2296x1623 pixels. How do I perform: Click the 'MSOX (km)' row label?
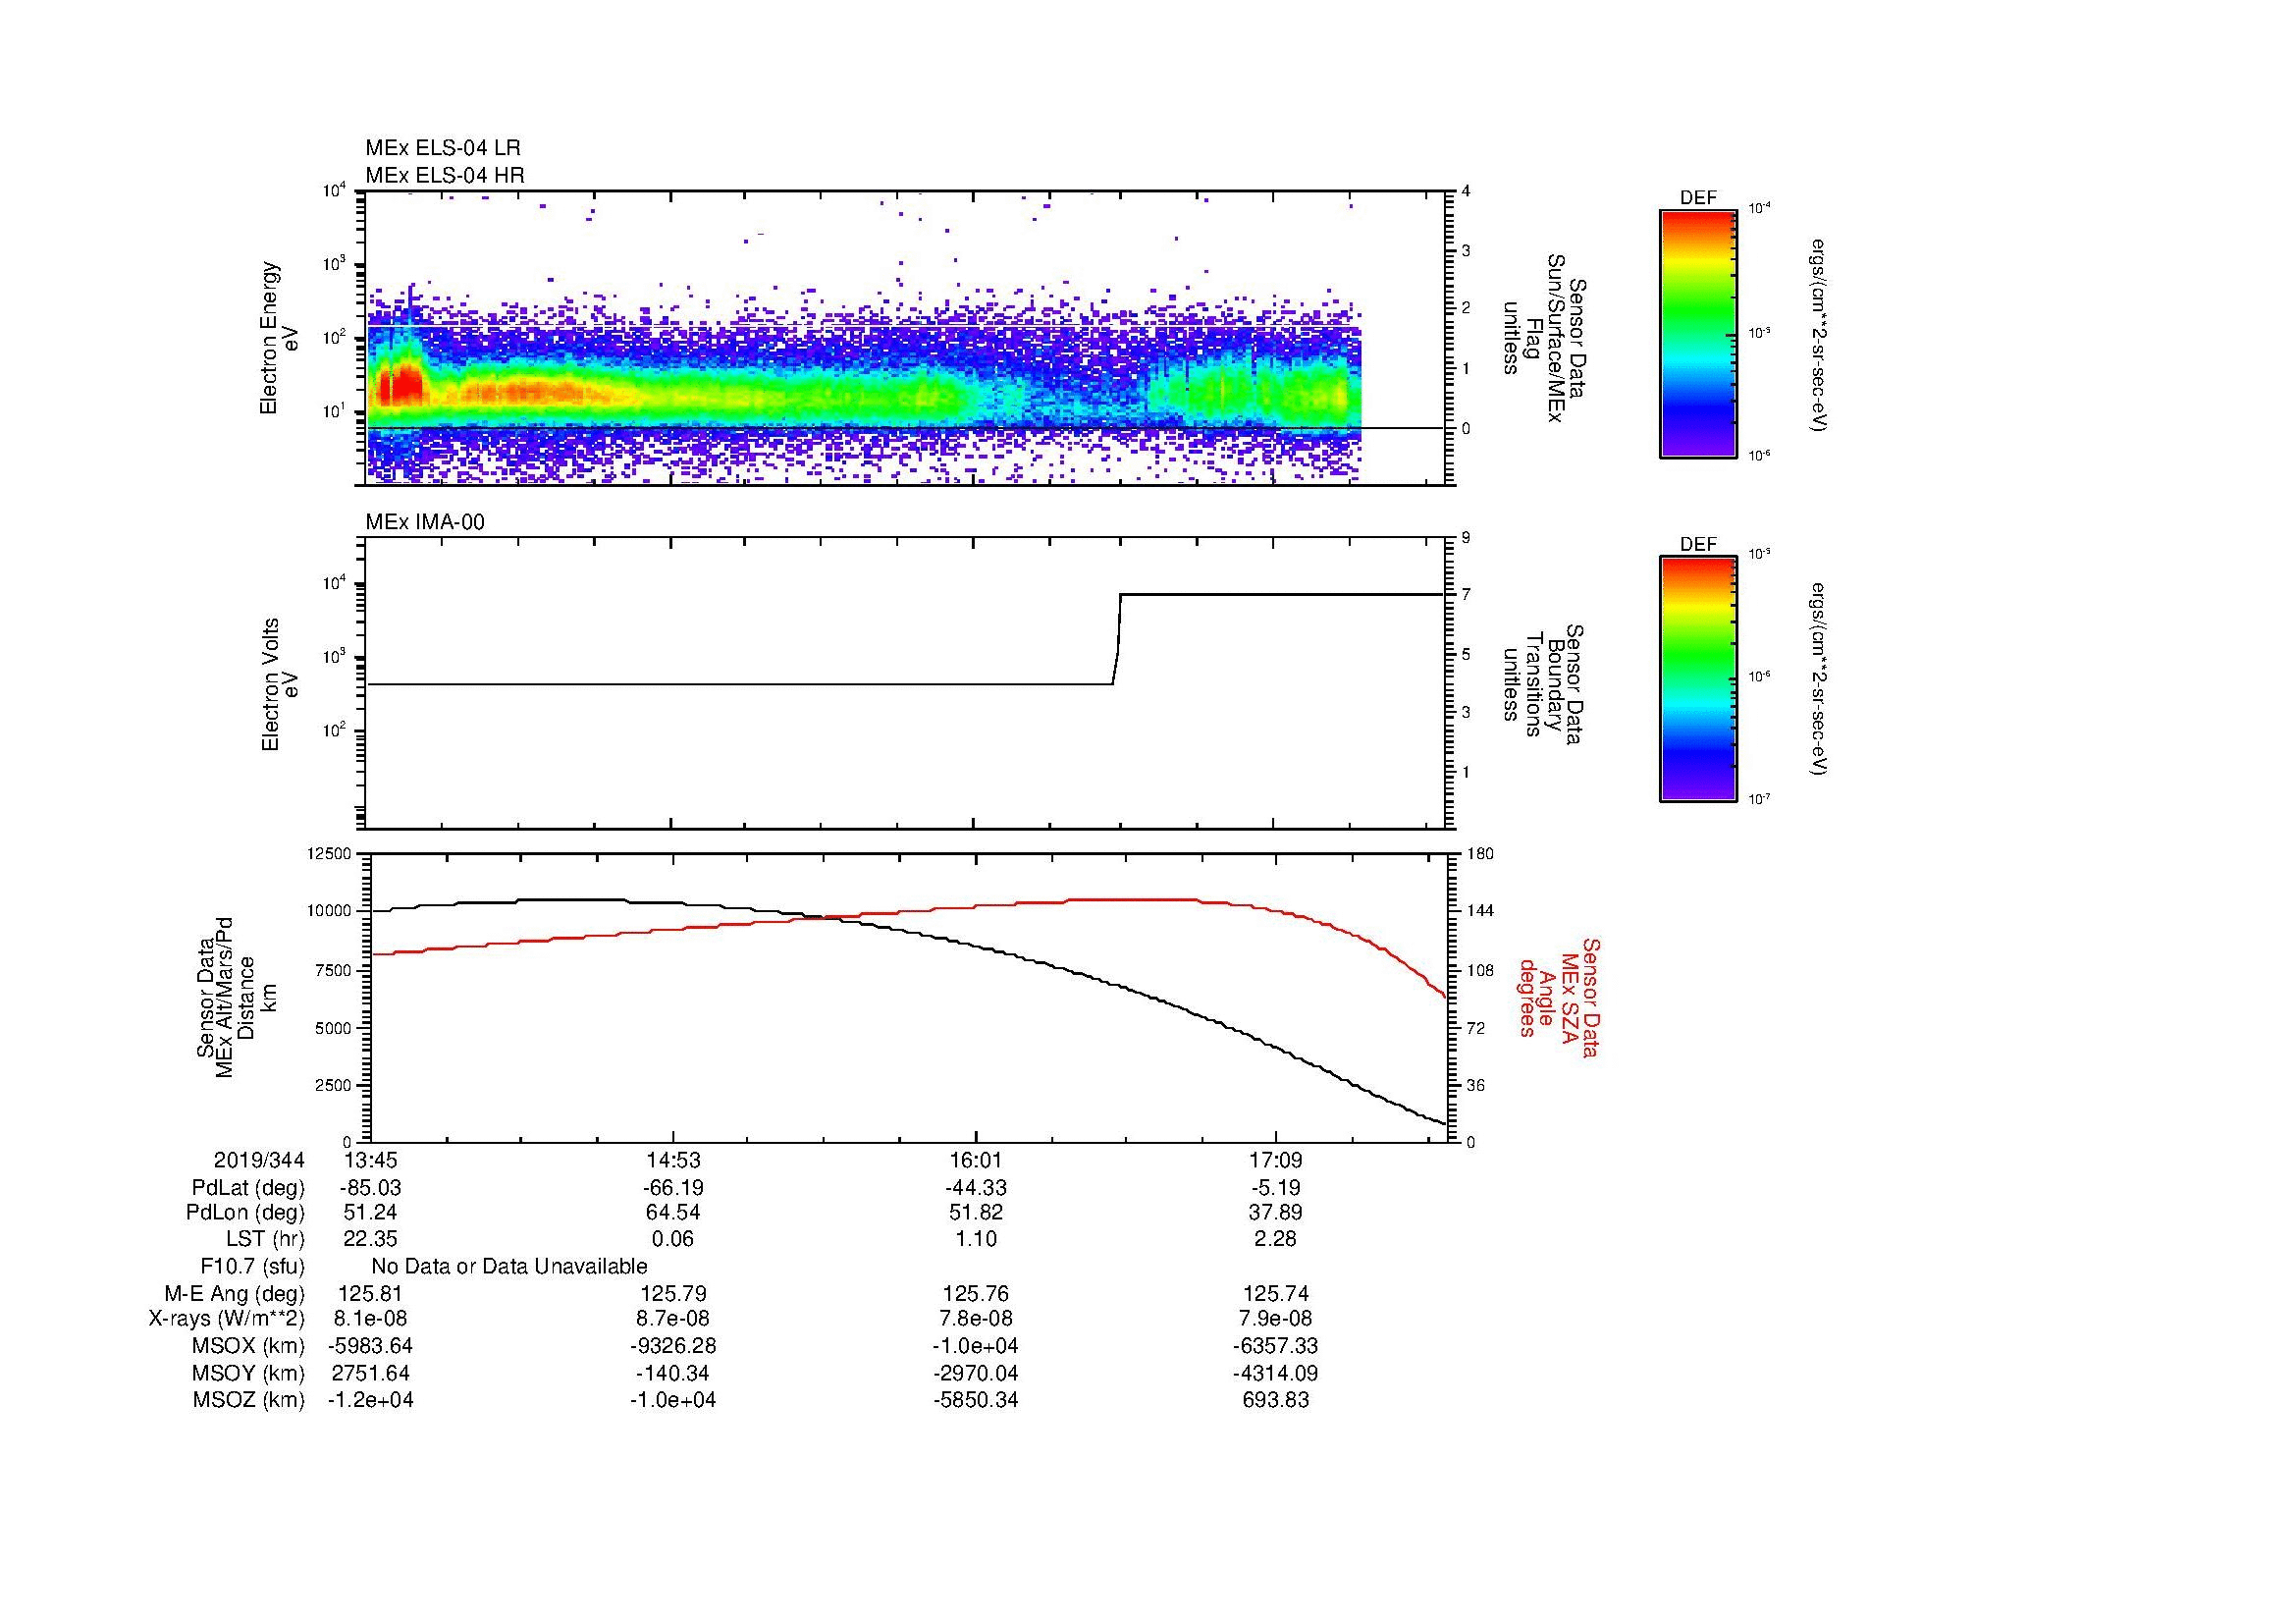[248, 1346]
